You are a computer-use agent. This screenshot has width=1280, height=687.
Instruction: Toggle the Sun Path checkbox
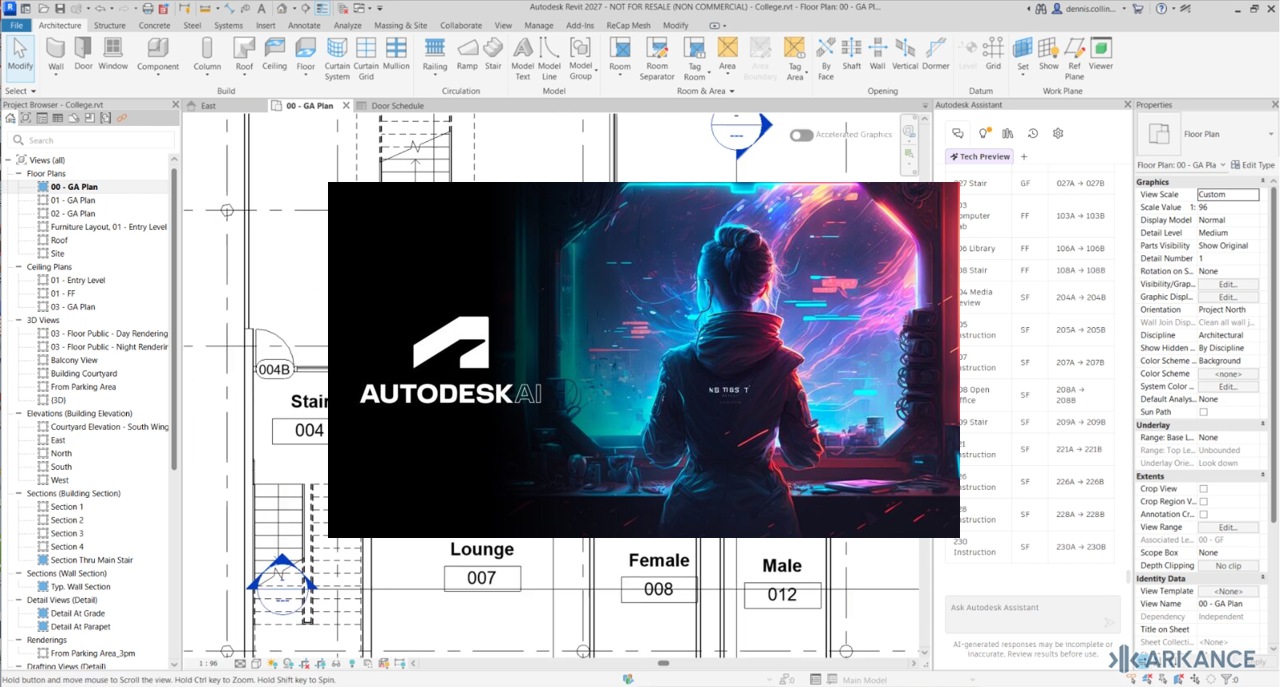click(1203, 412)
